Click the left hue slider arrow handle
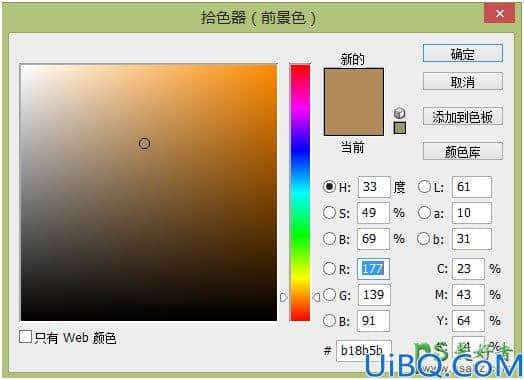The height and width of the screenshot is (380, 524). pyautogui.click(x=284, y=297)
